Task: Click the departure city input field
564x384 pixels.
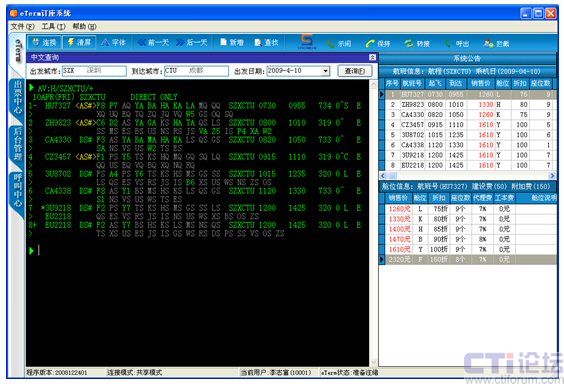Action: click(x=94, y=71)
